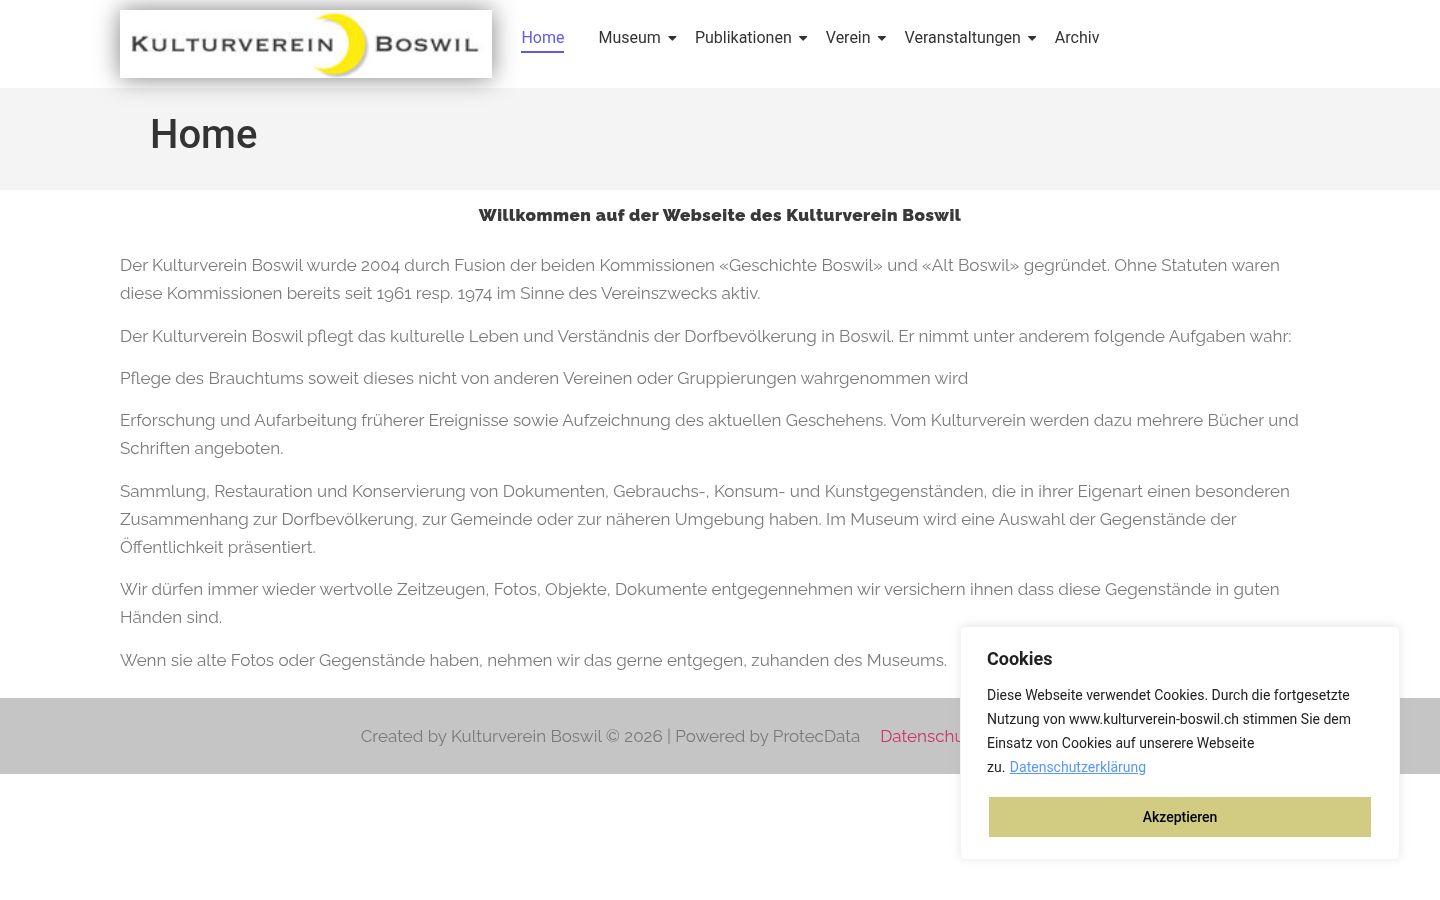Viewport: 1440px width, 900px height.
Task: Expand the Museum dropdown arrow
Action: (x=672, y=39)
